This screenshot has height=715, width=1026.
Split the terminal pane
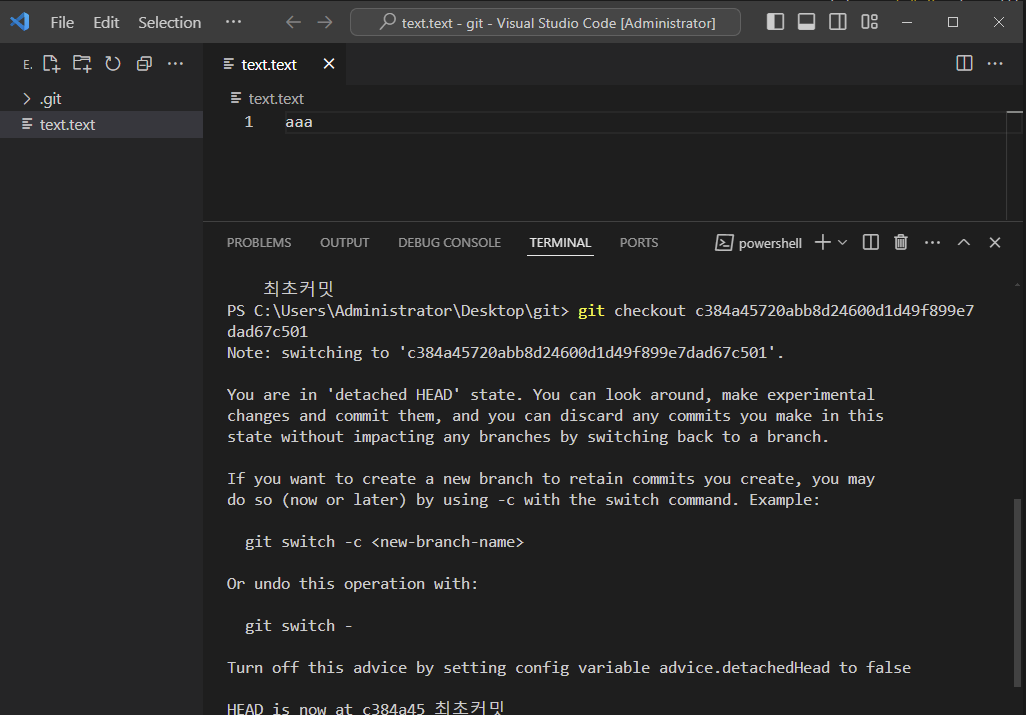871,243
